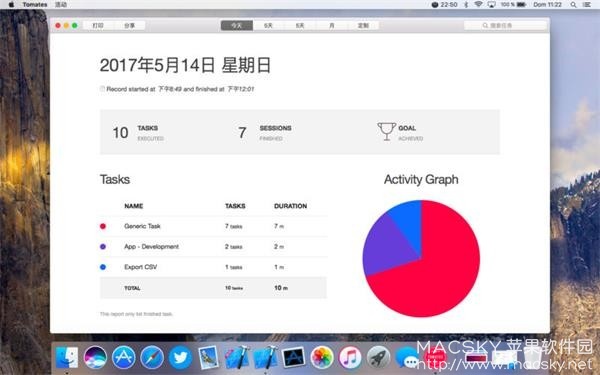Select the 今天 (Today) segment tab
The width and height of the screenshot is (600, 375).
237,25
